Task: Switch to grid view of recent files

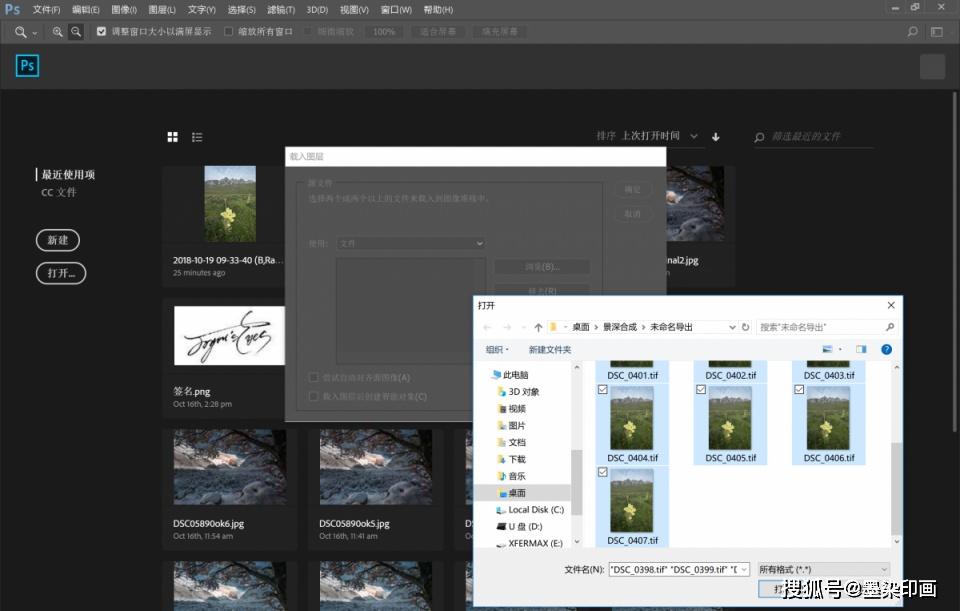Action: (x=173, y=137)
